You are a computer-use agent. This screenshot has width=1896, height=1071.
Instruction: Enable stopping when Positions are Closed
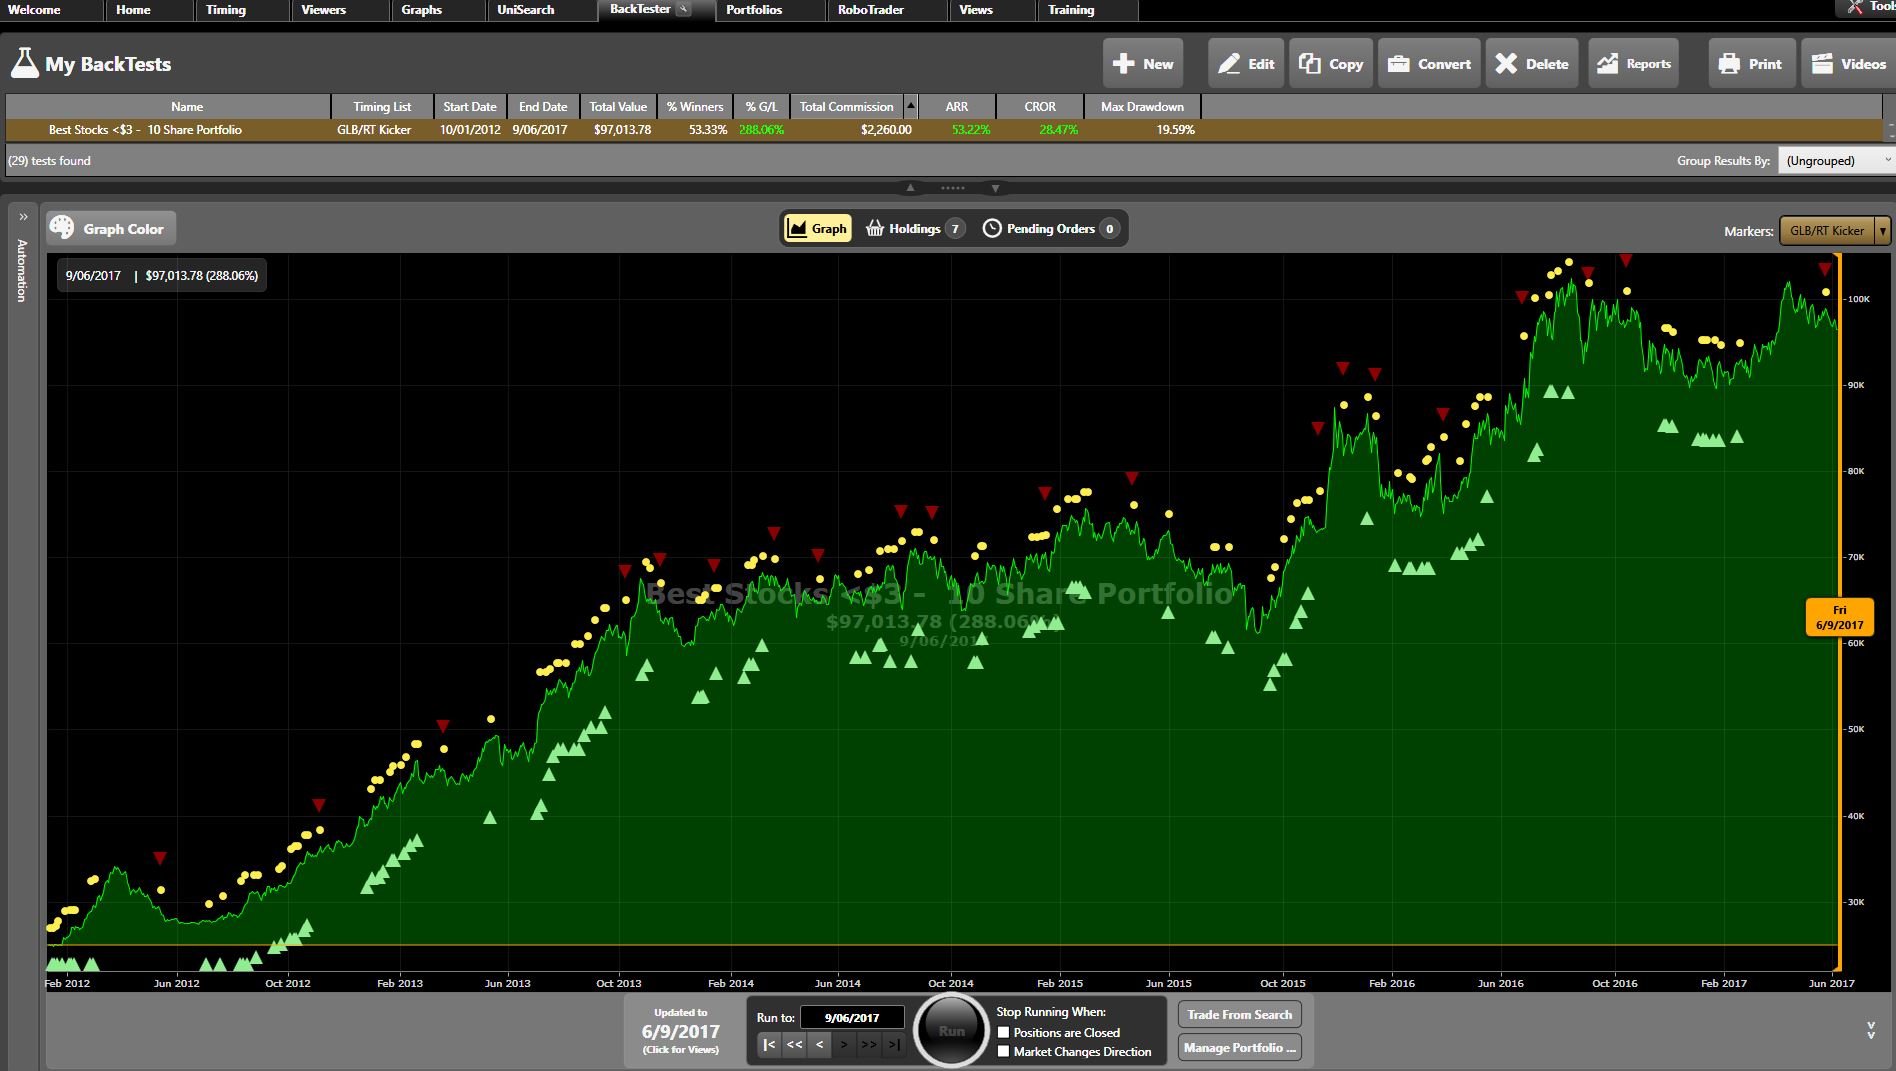1002,1032
